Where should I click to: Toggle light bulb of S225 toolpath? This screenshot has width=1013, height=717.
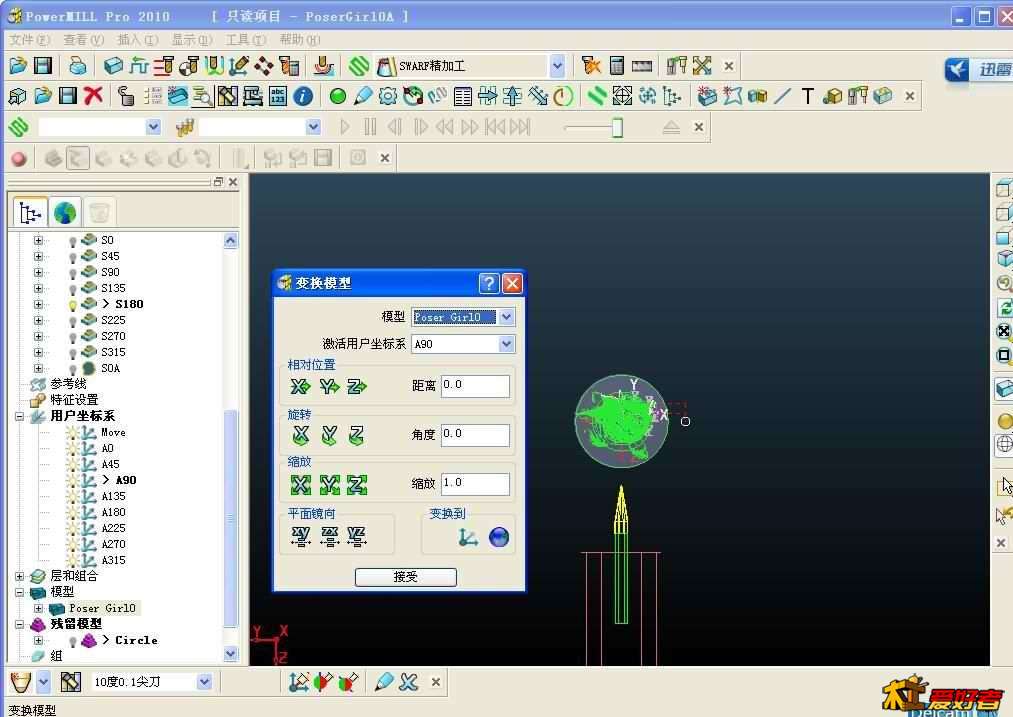click(x=72, y=321)
